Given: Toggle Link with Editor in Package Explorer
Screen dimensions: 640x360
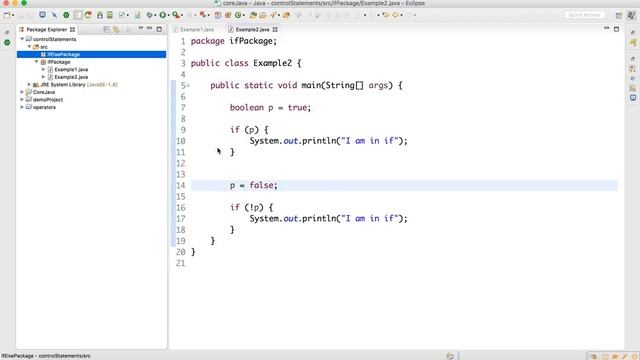Looking at the screenshot, I should pos(116,29).
